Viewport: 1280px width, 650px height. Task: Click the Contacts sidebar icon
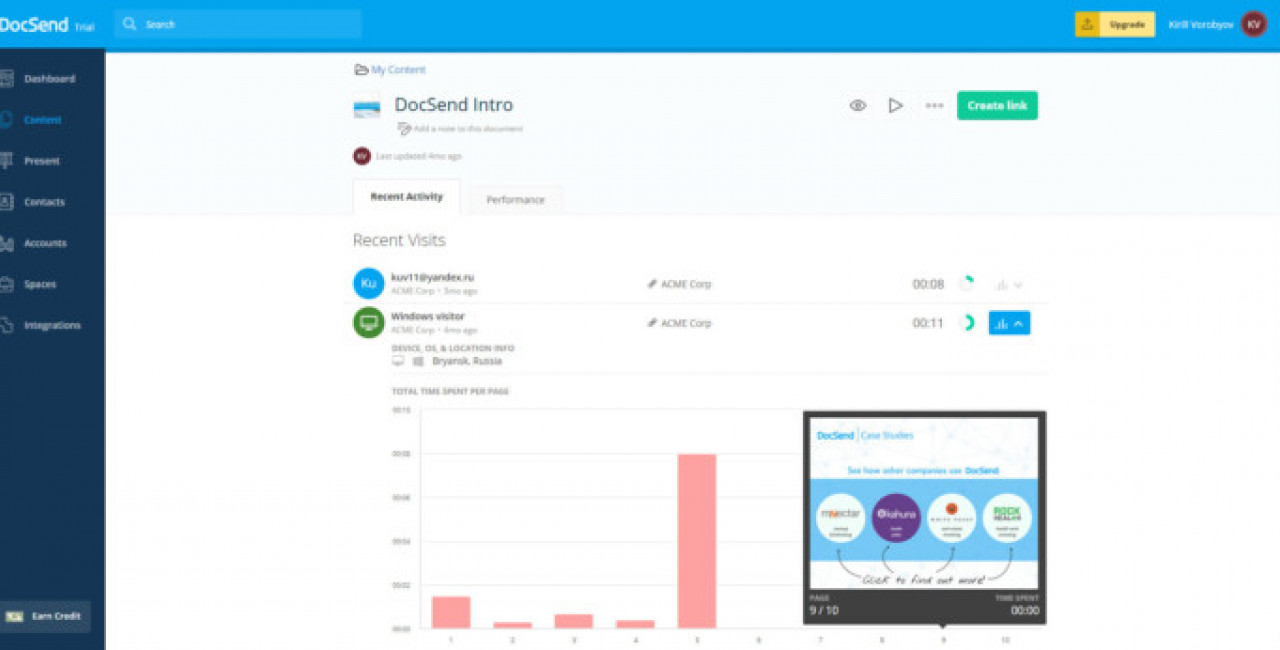point(6,201)
